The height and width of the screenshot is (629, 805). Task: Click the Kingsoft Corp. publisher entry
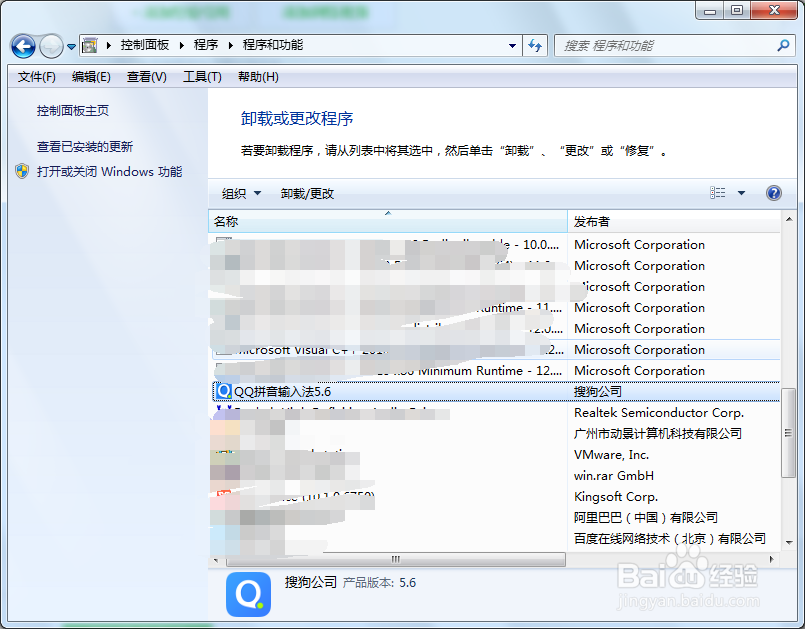pos(616,497)
